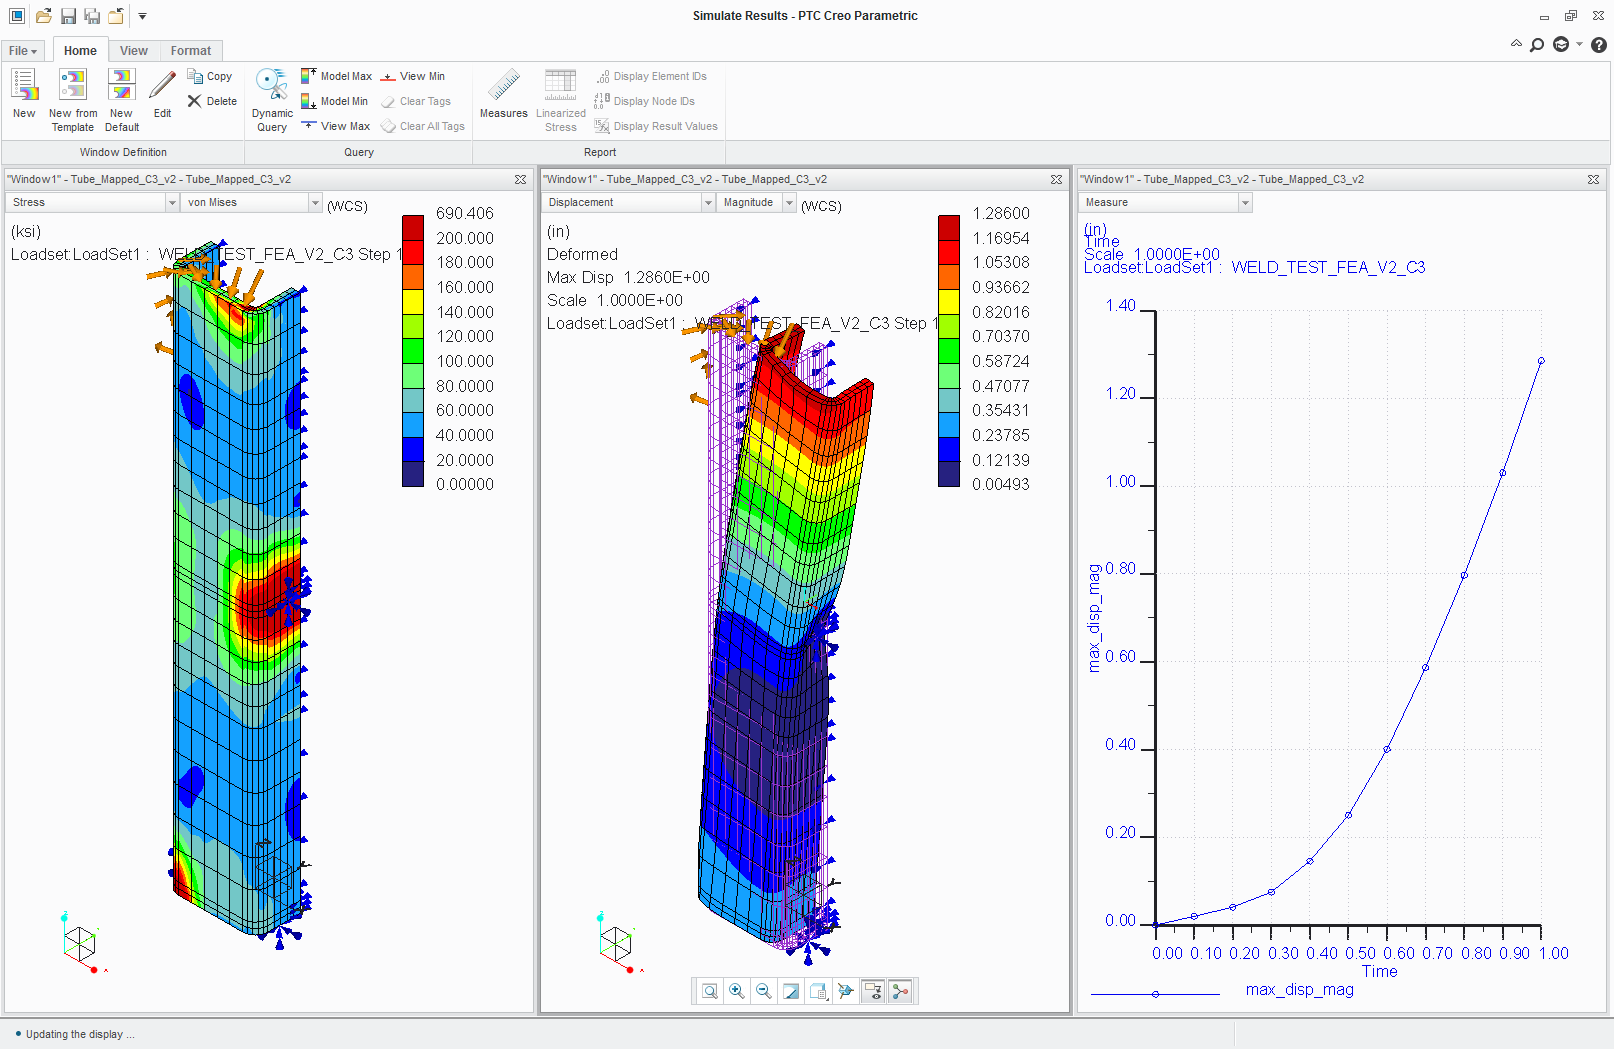Show the View Max location
Image resolution: width=1614 pixels, height=1049 pixels.
click(336, 126)
